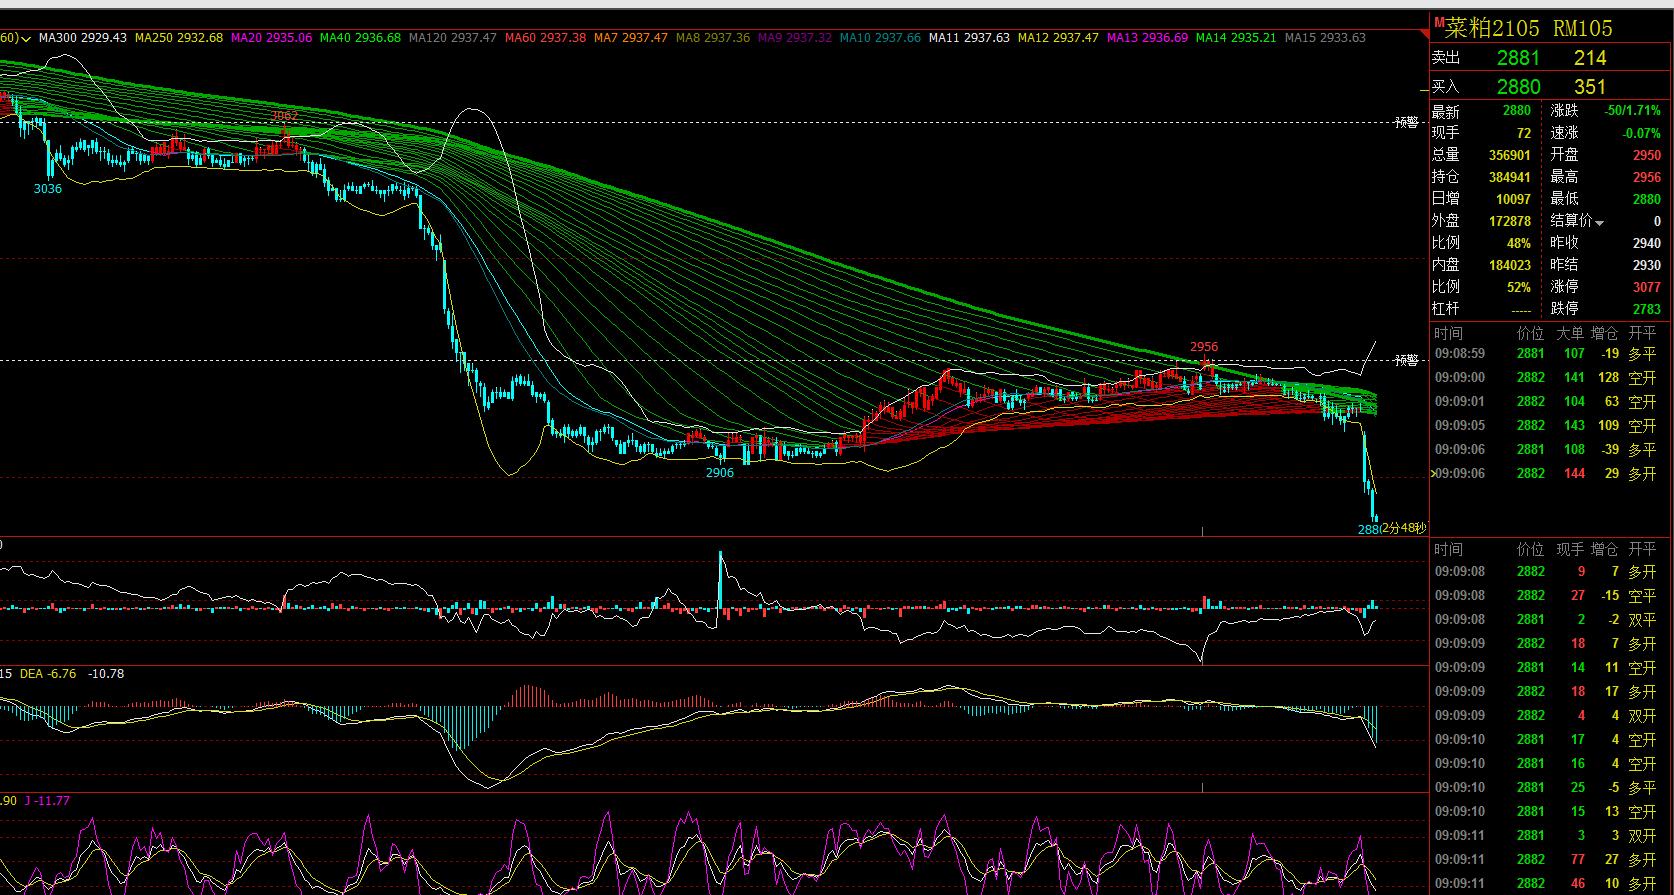Image resolution: width=1674 pixels, height=895 pixels.
Task: Select the MA12 indicator label
Action: coord(1058,38)
